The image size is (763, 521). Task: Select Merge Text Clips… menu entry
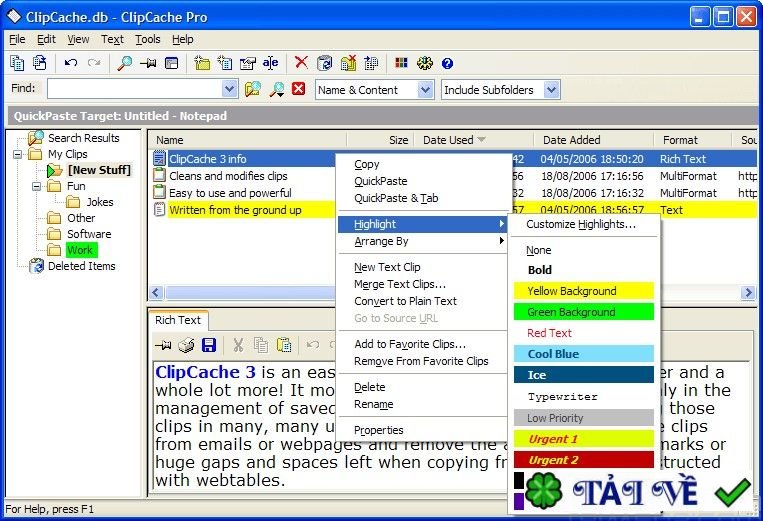coord(422,285)
